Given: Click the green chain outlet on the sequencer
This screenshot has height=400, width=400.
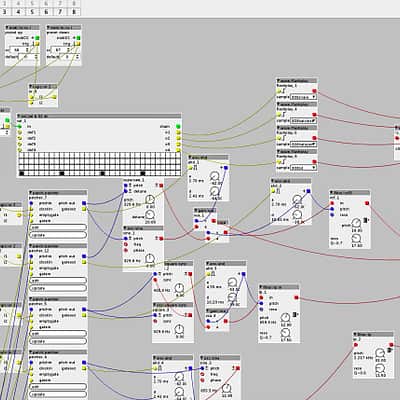Looking at the screenshot, I should click(178, 126).
